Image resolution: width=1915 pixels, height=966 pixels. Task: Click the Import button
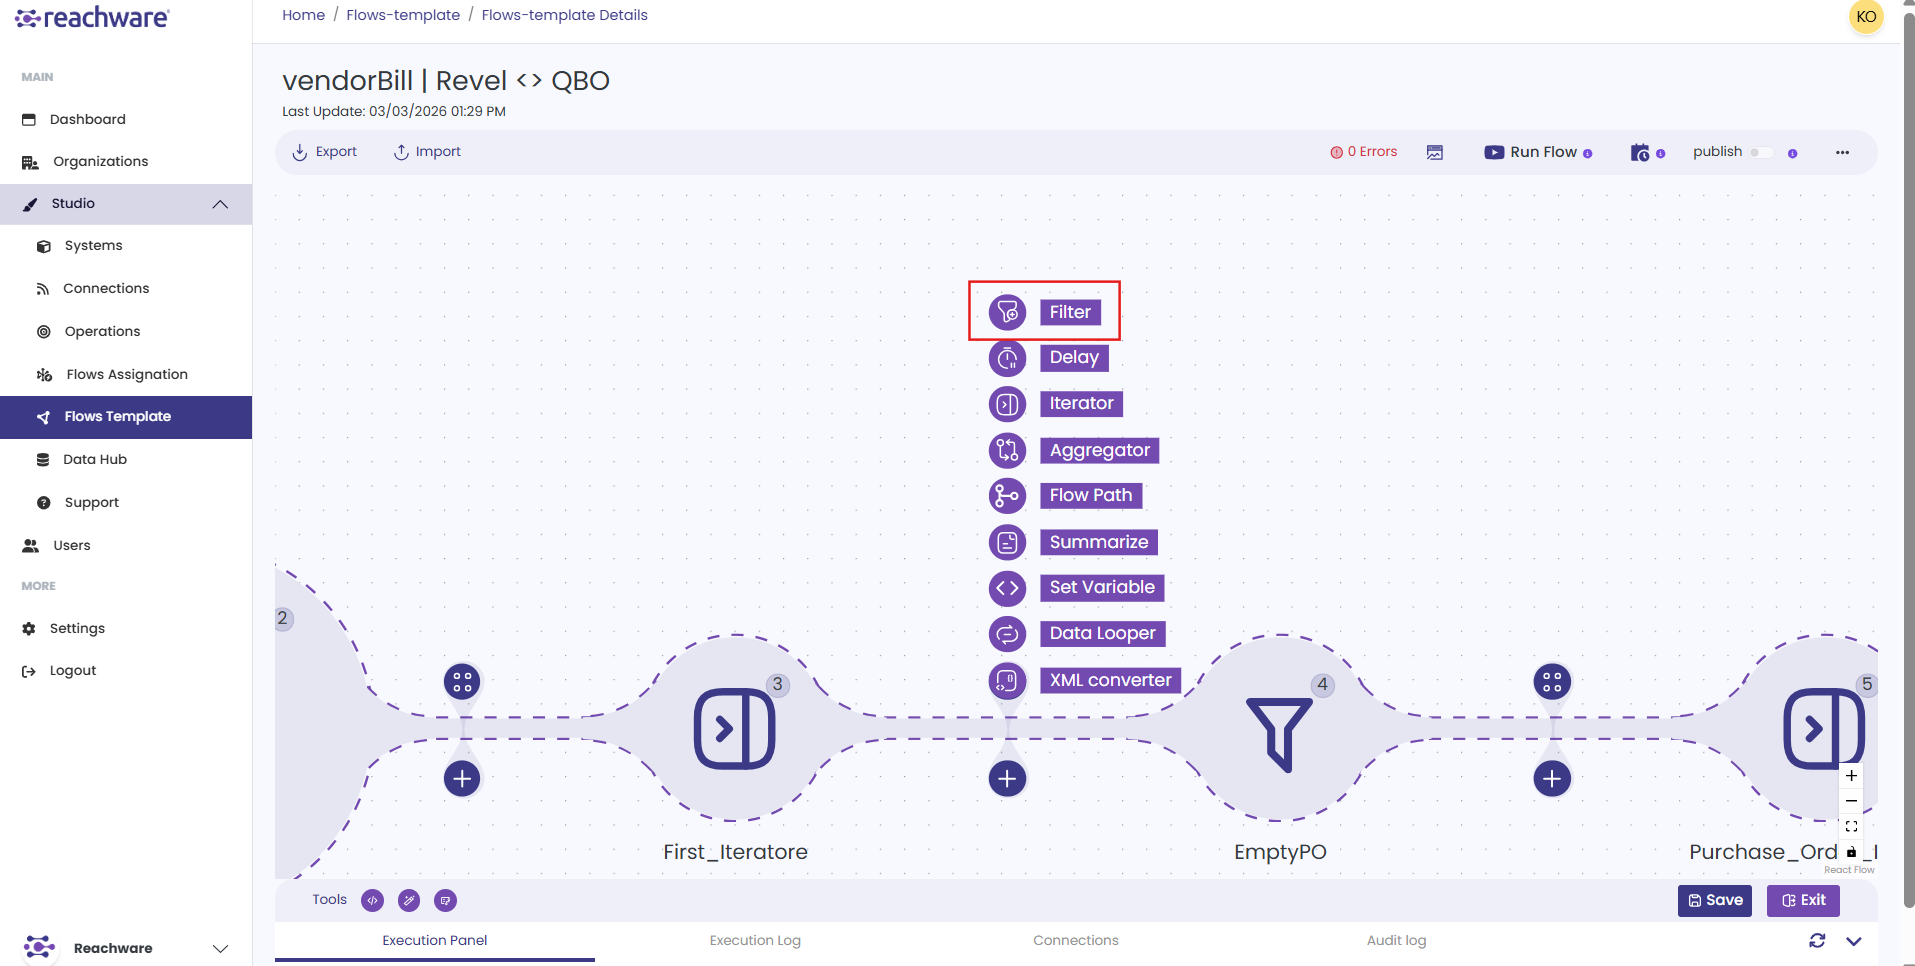tap(427, 152)
